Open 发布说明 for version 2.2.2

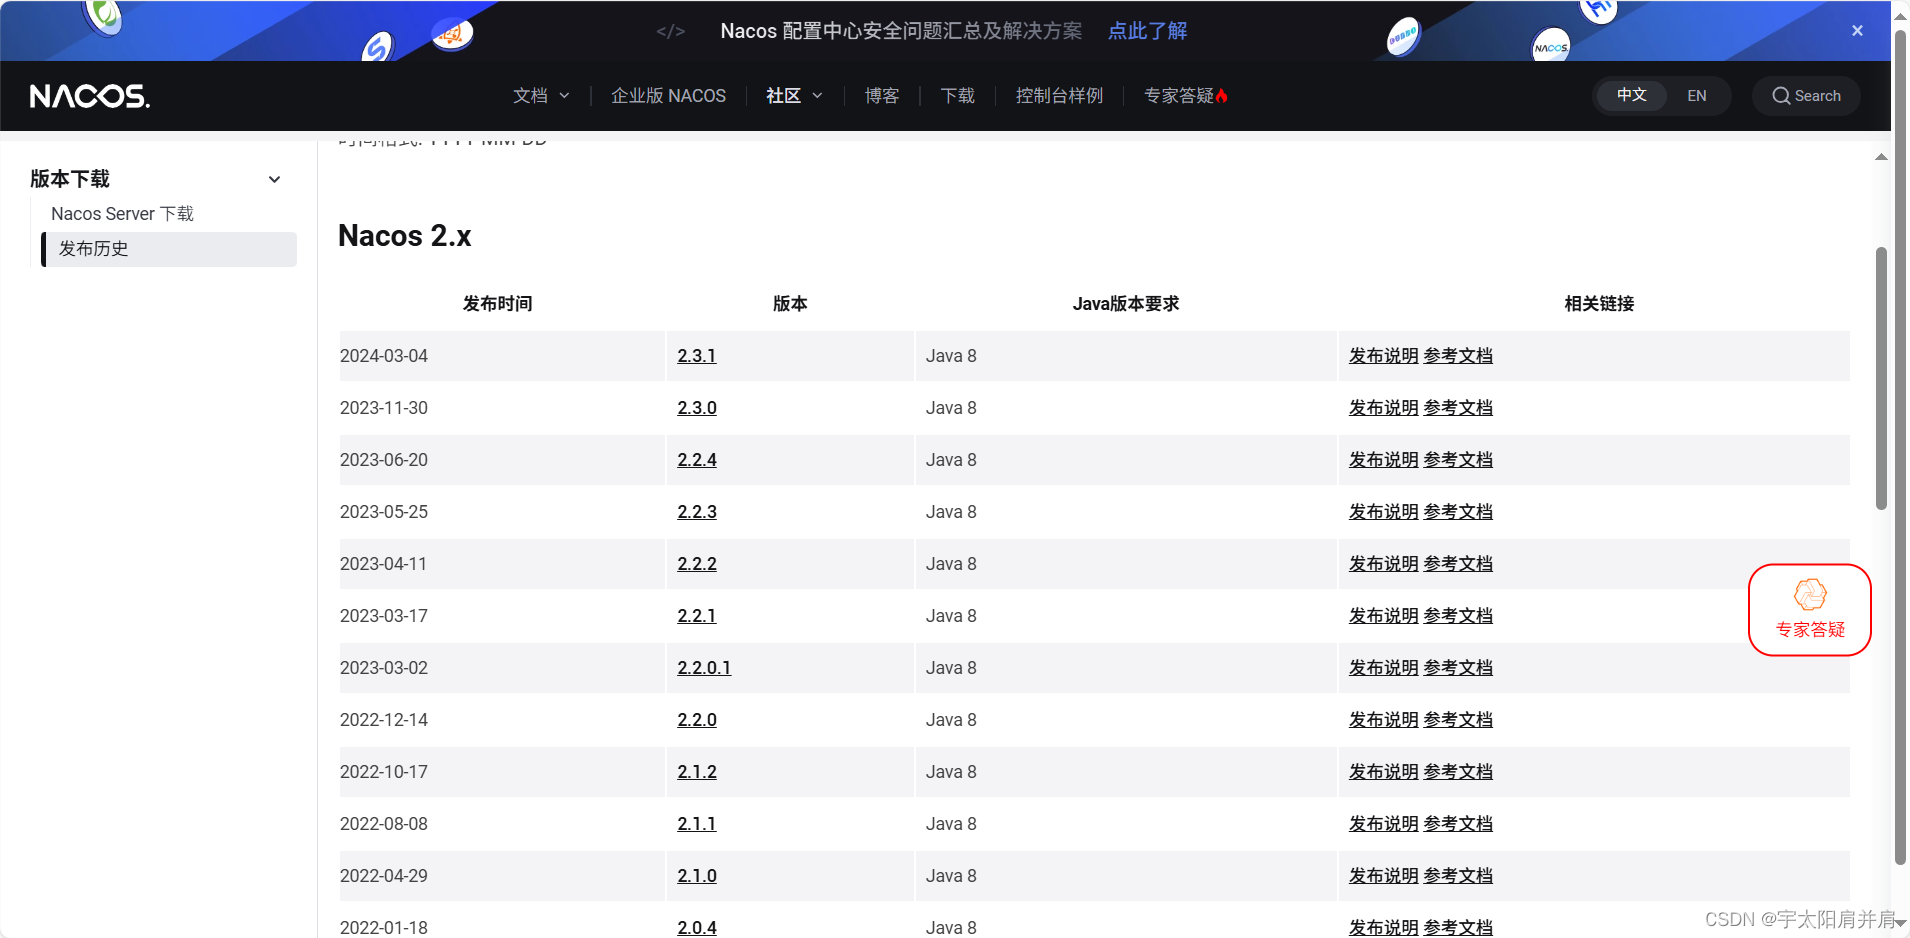pyautogui.click(x=1384, y=564)
